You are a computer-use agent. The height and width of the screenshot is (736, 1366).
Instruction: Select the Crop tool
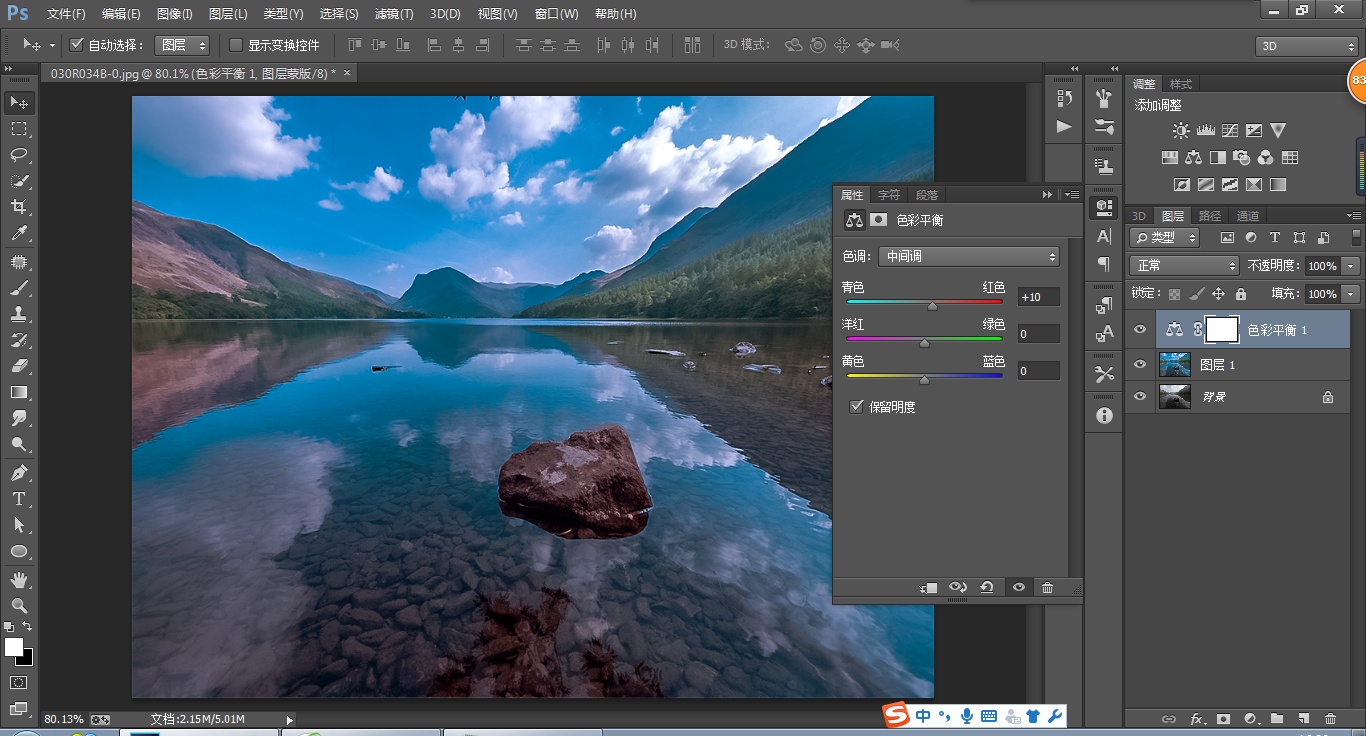tap(19, 207)
